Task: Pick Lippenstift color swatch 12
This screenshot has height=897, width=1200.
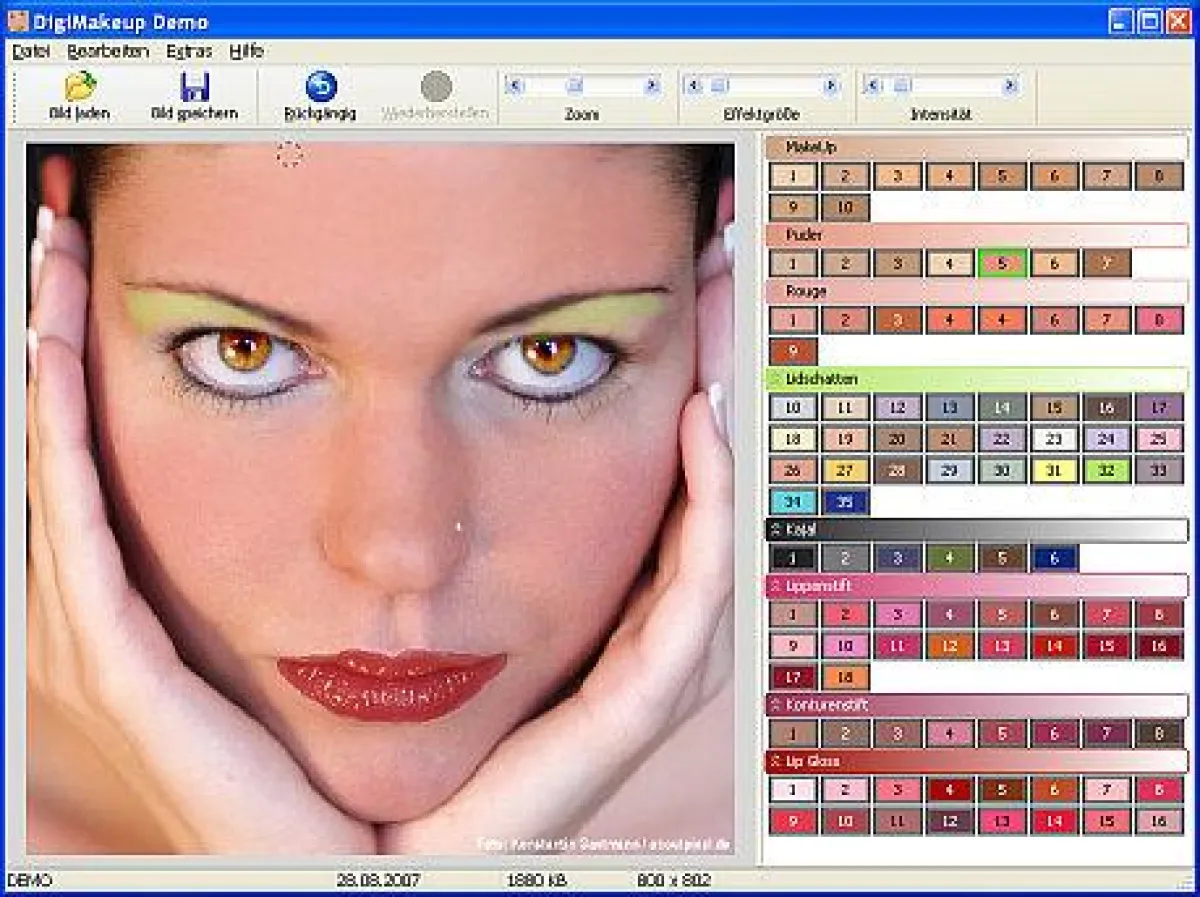Action: 947,645
